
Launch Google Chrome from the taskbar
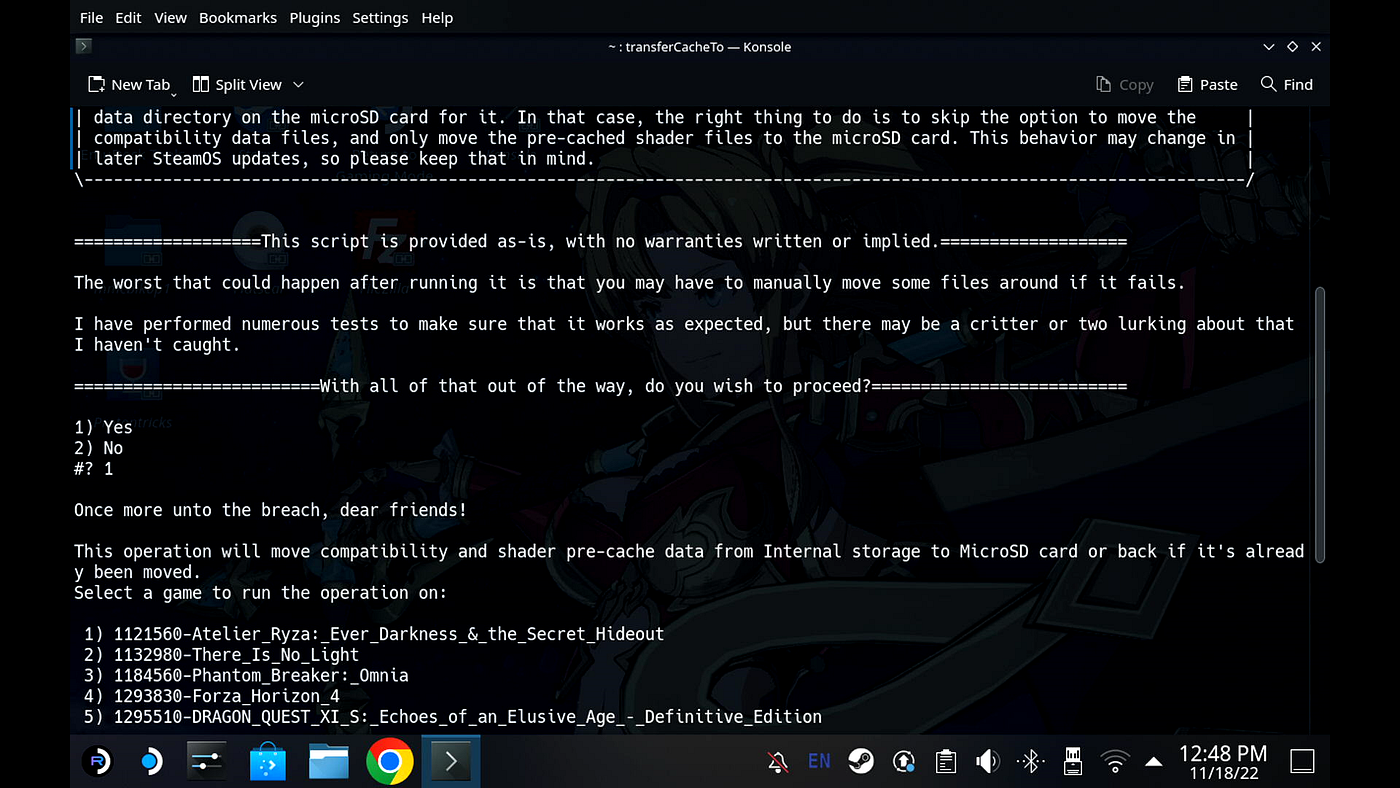tap(390, 762)
